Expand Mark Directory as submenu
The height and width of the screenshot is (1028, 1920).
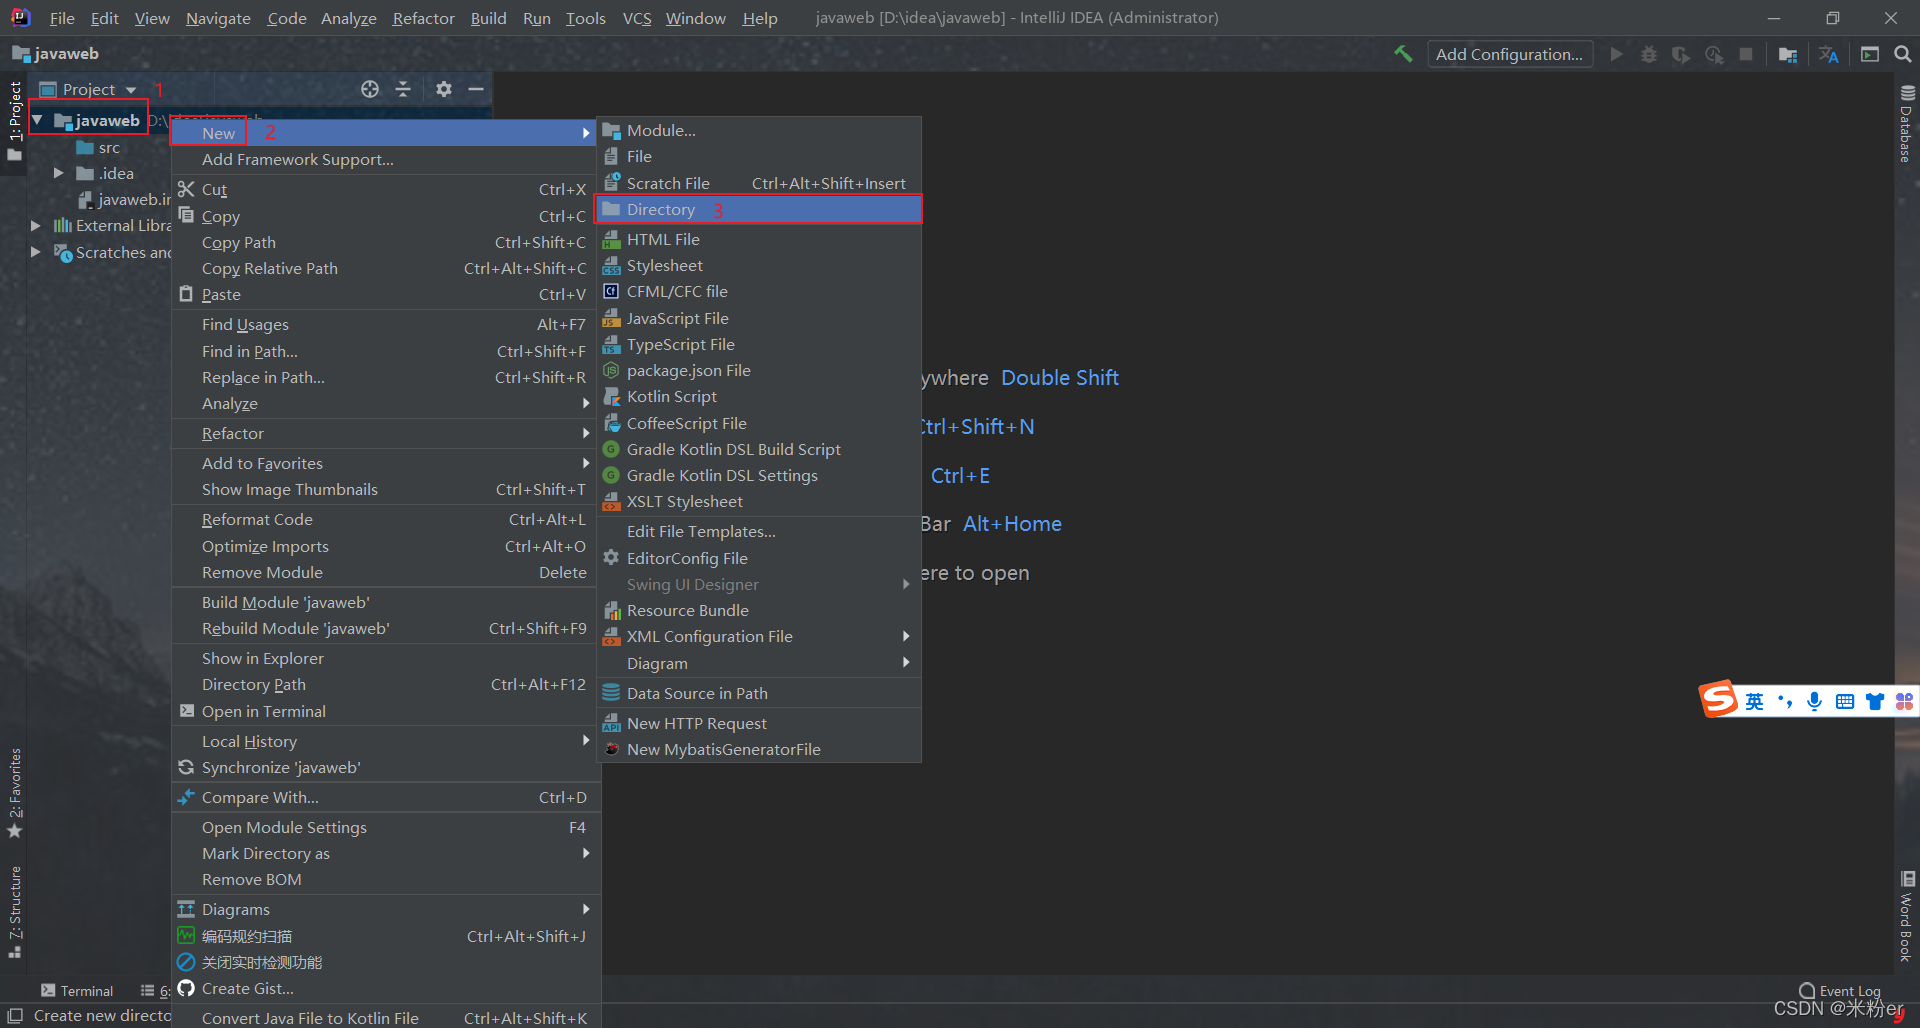click(x=386, y=853)
